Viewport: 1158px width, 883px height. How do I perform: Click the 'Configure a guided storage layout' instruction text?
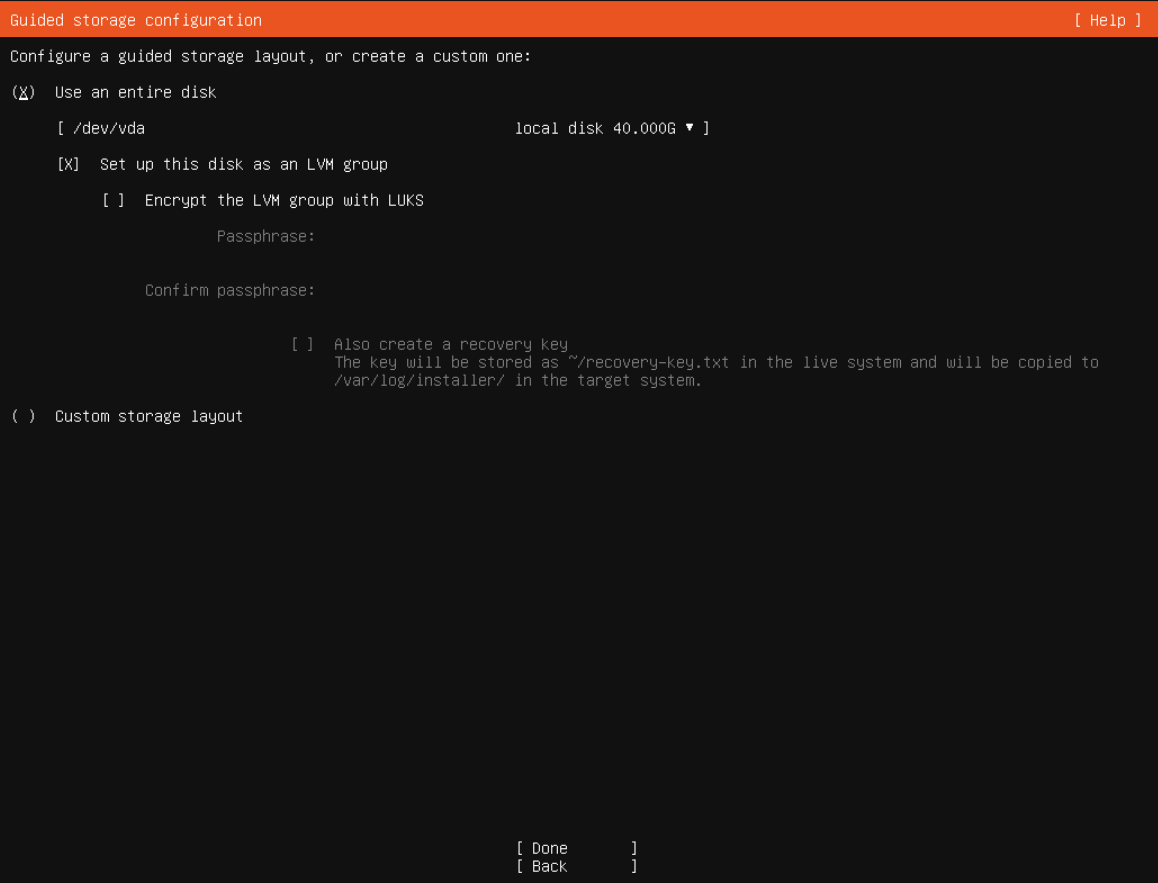tap(270, 56)
